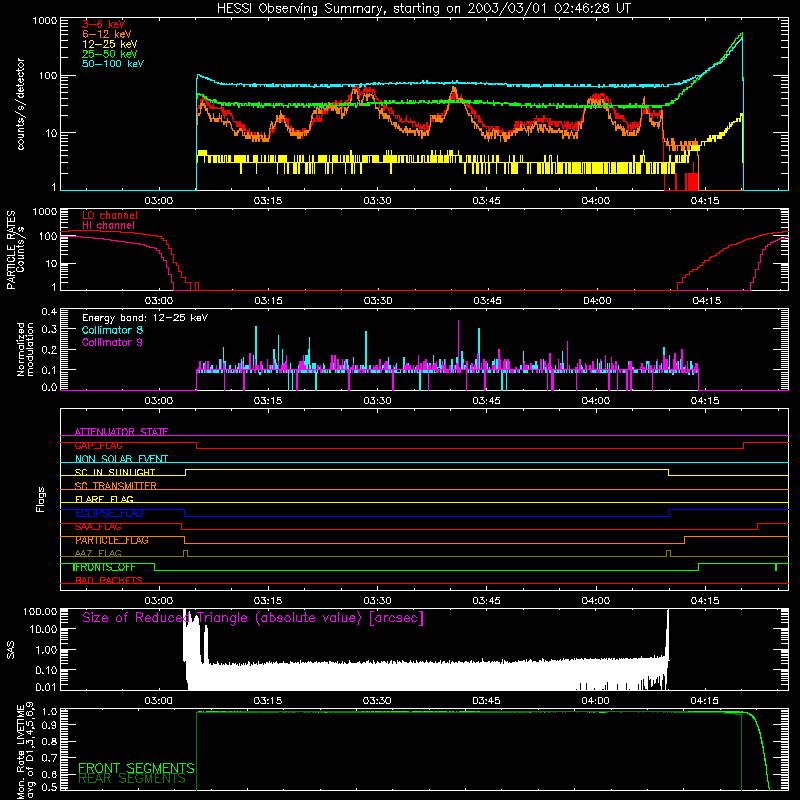
Task: Click 03:00 under the modulation panel
Action: tap(159, 401)
